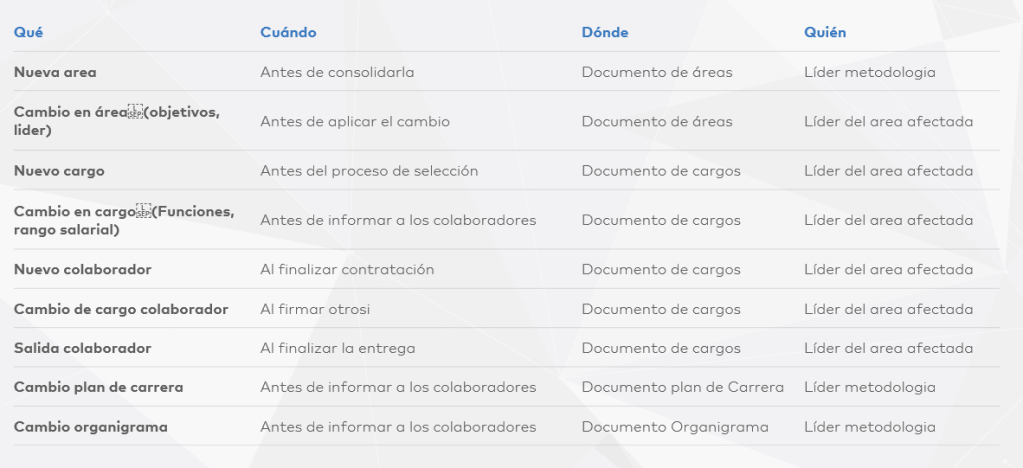Select "Cambio en cargo (Funciones, rango salarial)"

(123, 220)
